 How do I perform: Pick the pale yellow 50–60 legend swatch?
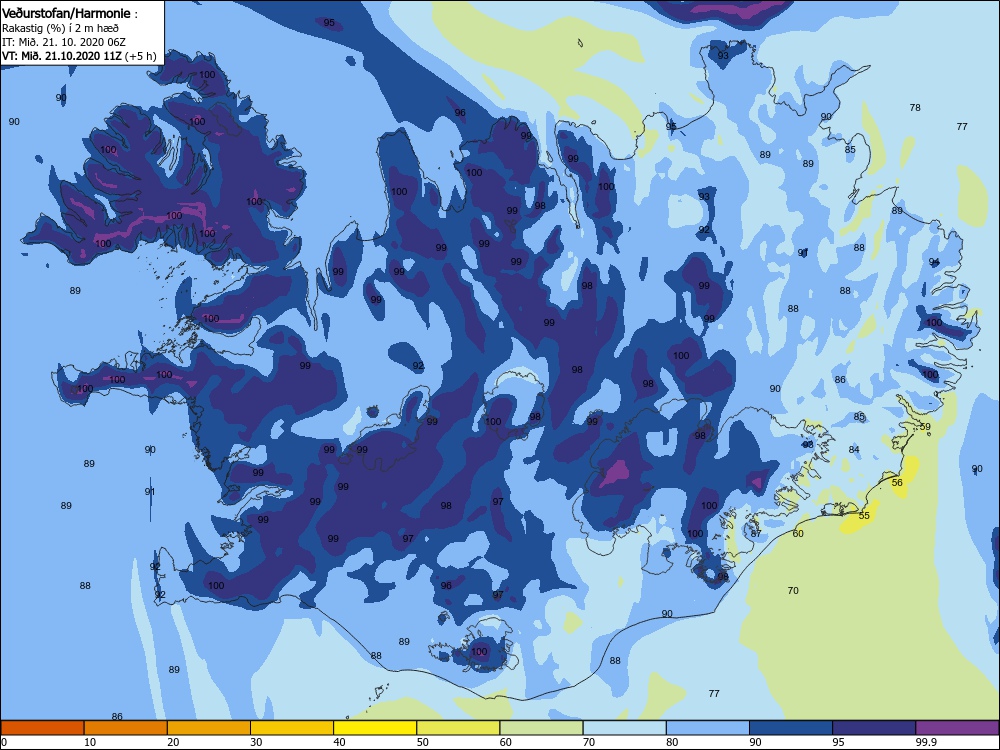tap(458, 728)
